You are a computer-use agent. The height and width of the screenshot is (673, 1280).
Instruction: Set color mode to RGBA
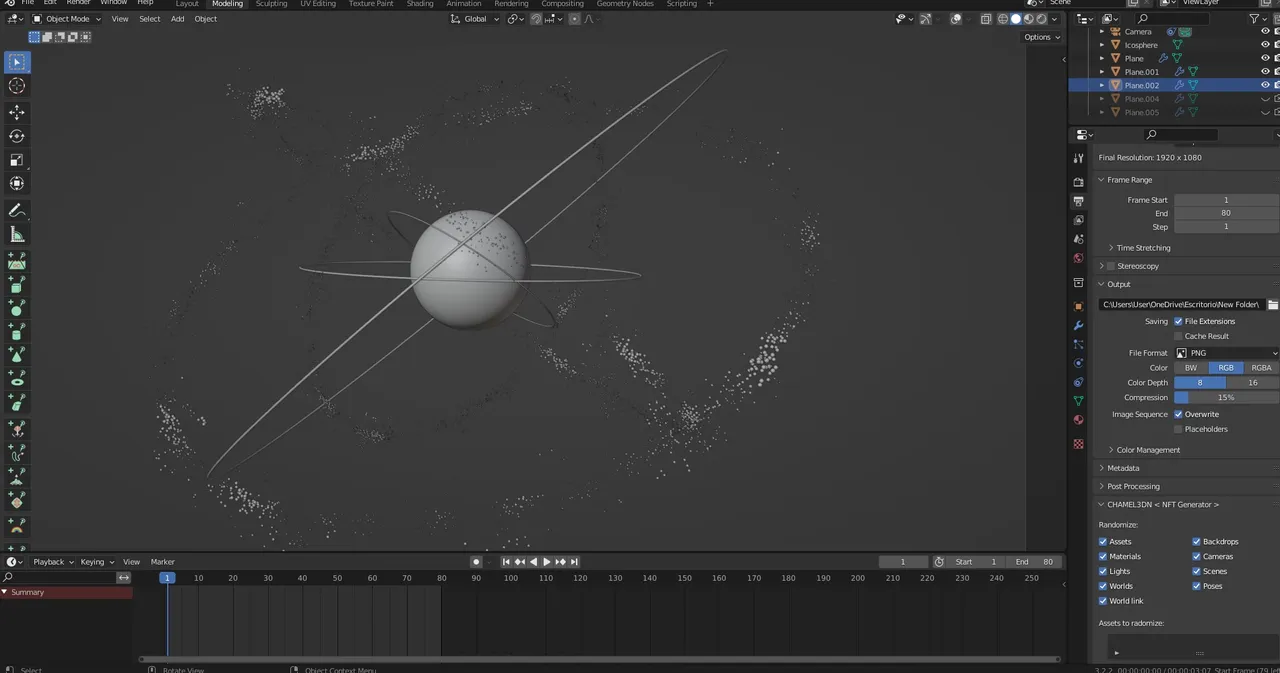point(1261,368)
